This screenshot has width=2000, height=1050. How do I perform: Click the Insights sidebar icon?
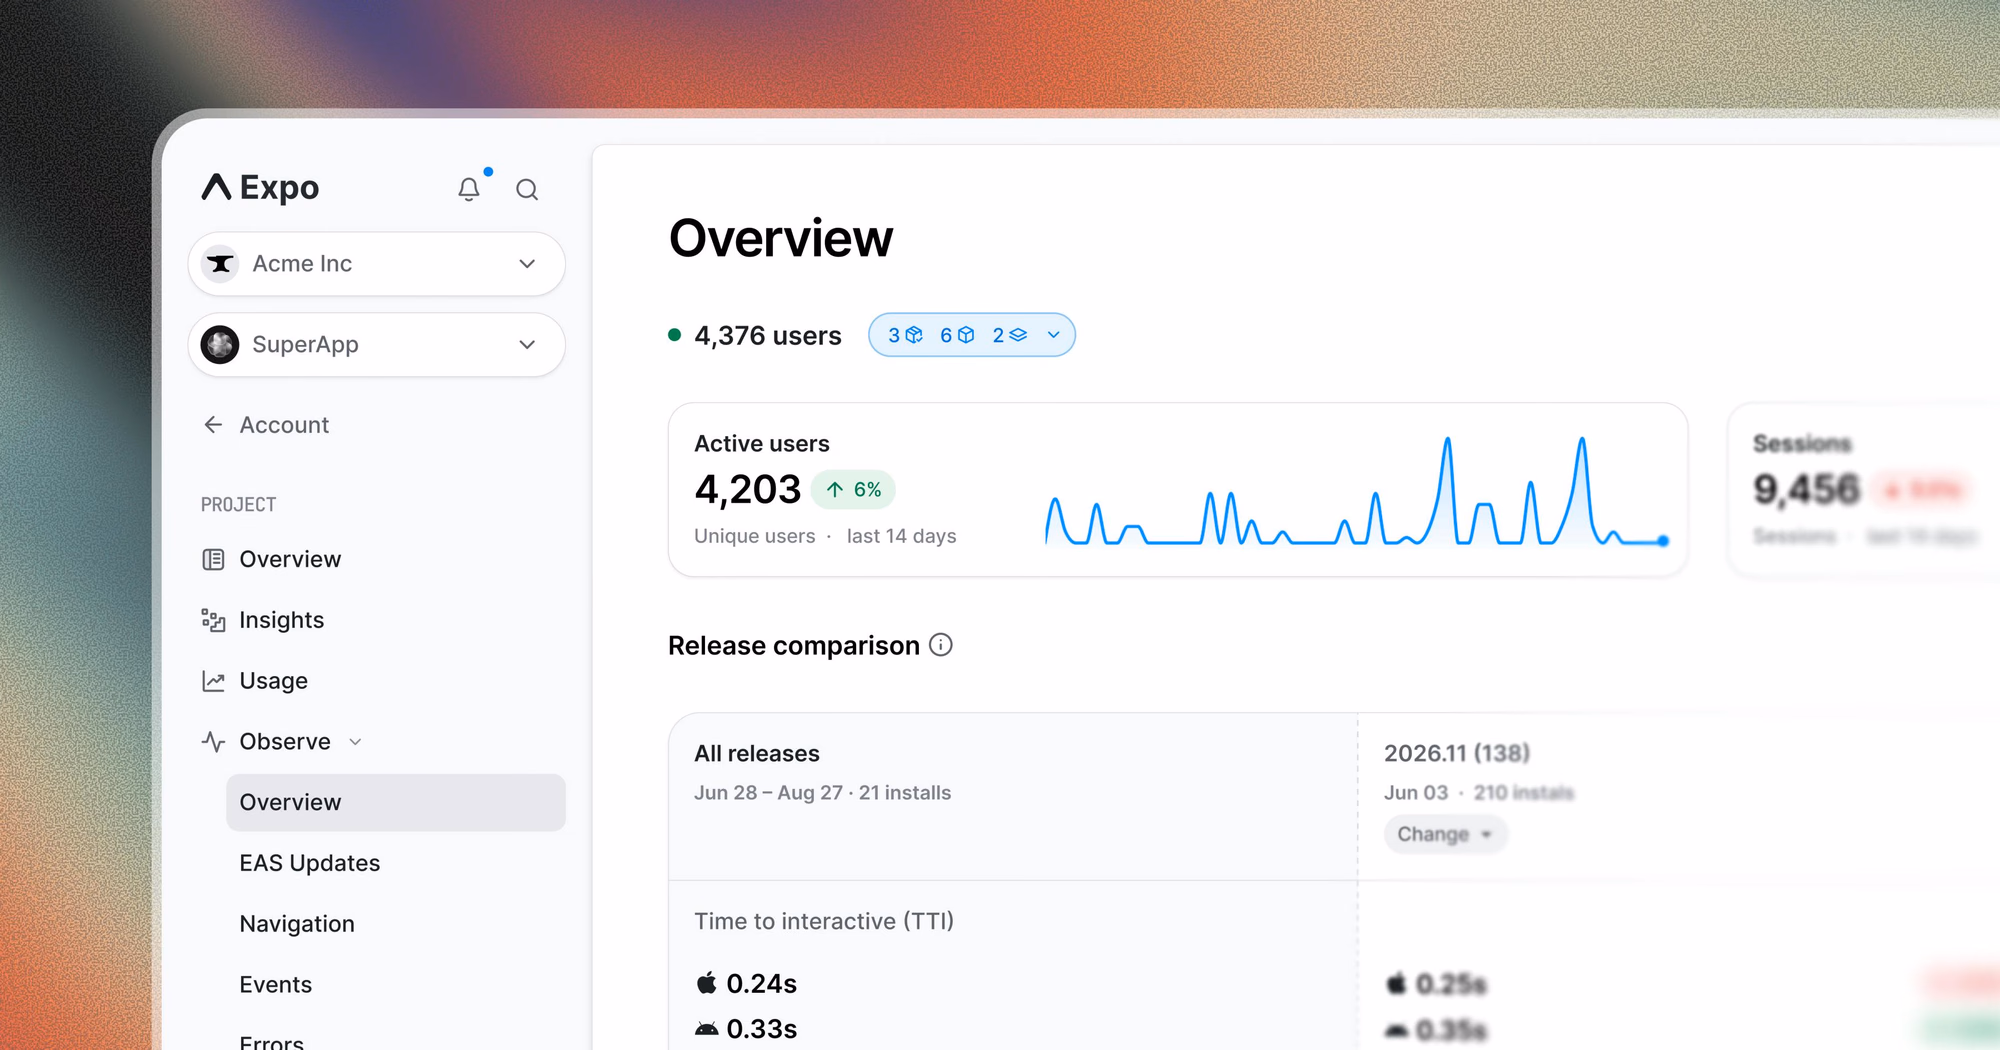[x=213, y=620]
